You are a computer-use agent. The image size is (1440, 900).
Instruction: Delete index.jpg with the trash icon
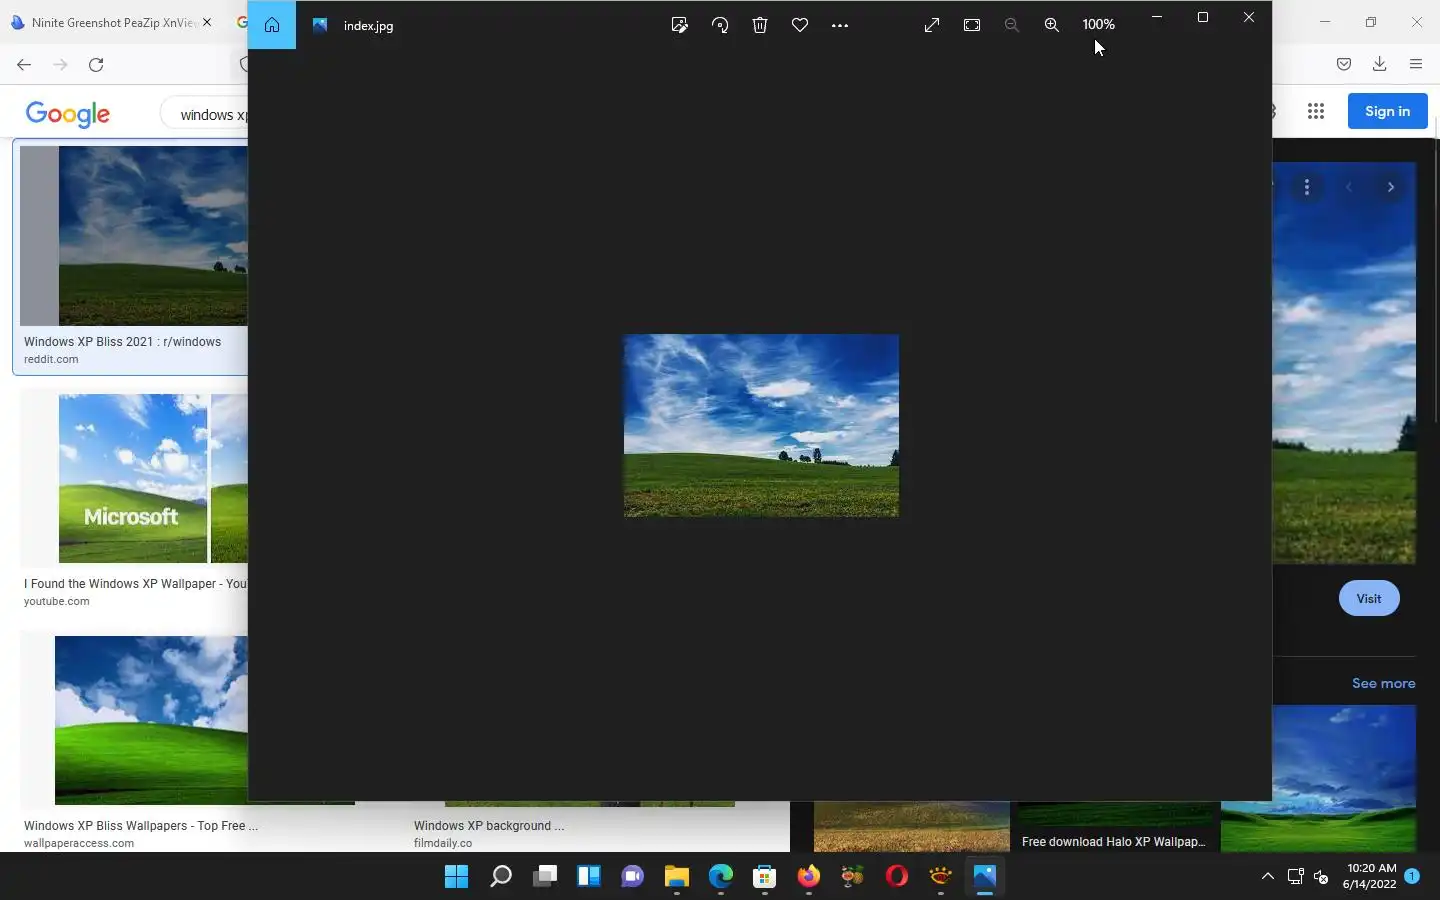(x=760, y=25)
